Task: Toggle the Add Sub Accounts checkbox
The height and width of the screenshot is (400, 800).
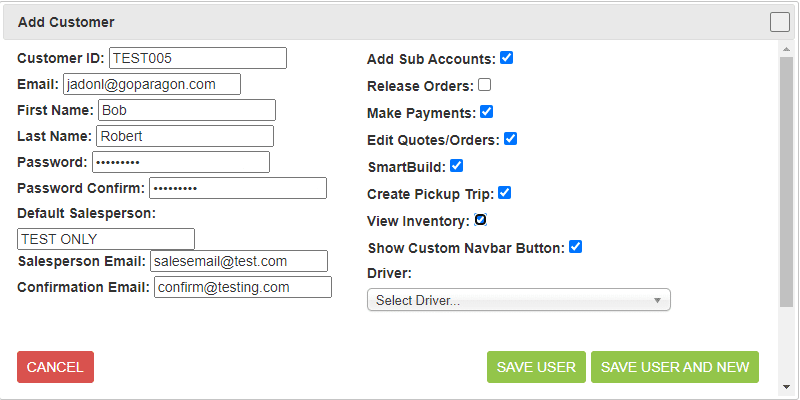Action: click(x=507, y=58)
